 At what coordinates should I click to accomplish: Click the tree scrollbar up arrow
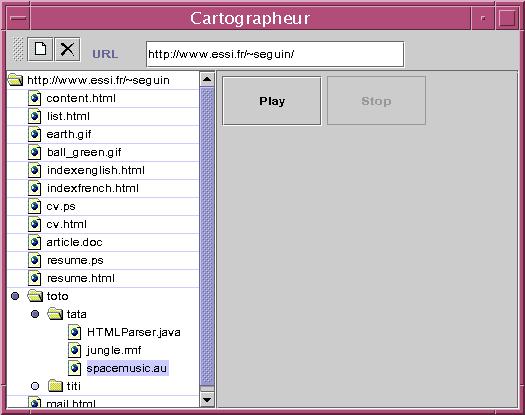[207, 79]
